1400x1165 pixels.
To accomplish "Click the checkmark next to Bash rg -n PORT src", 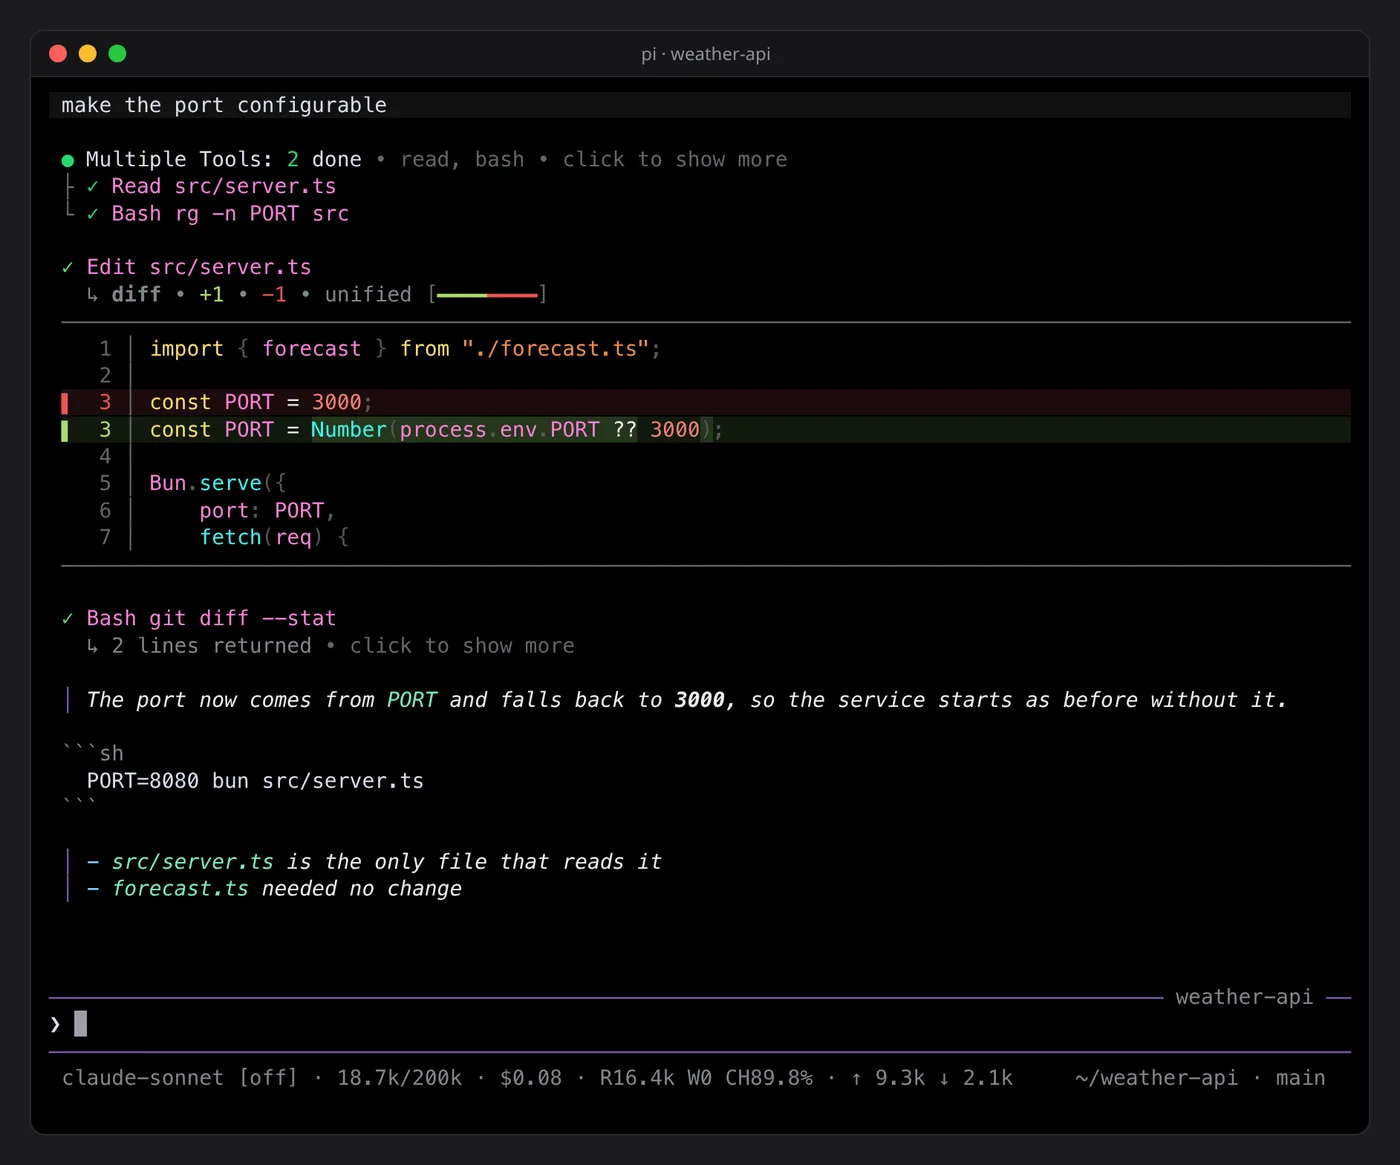I will tap(92, 214).
